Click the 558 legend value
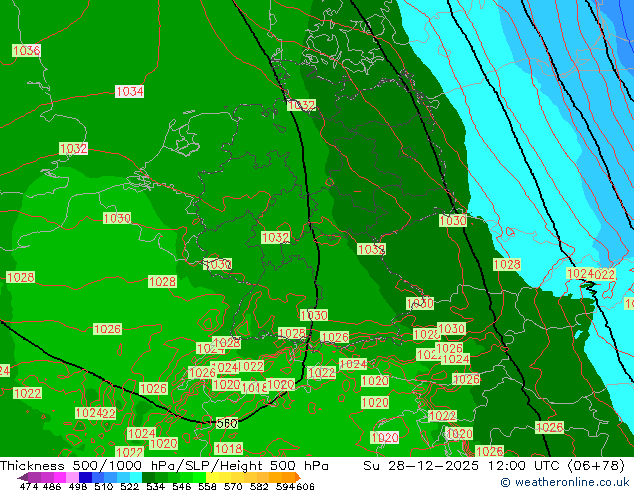Viewport: 634px width, 490px height. click(207, 486)
